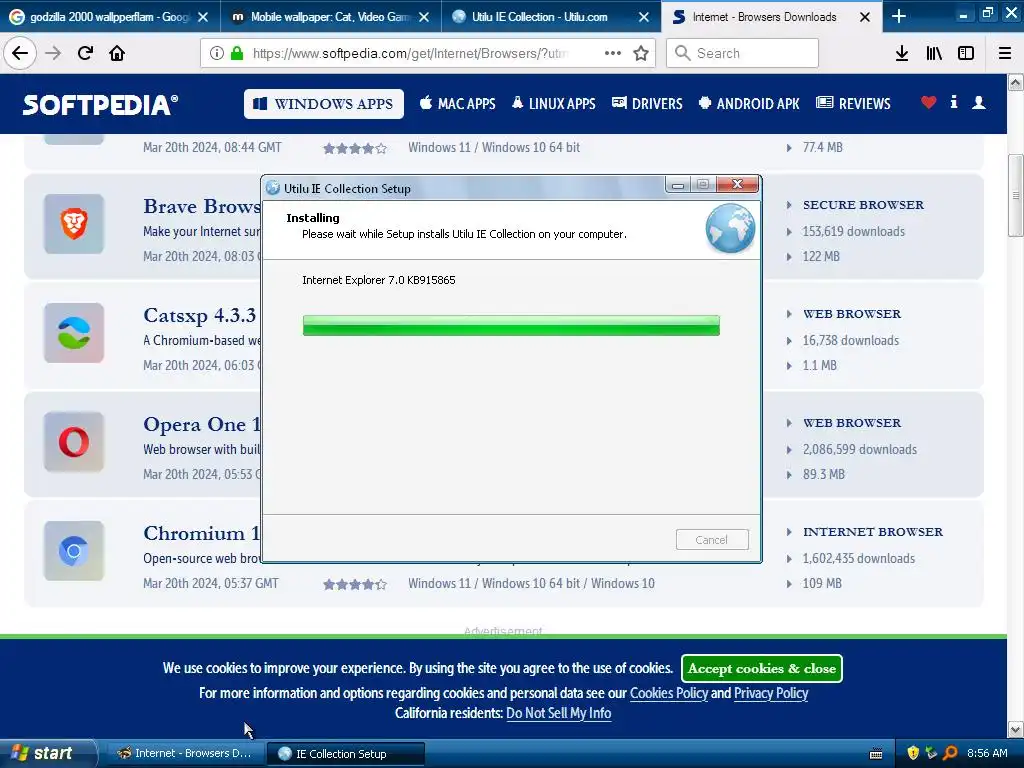Open Reviews section
1024x768 pixels.
[x=854, y=104]
